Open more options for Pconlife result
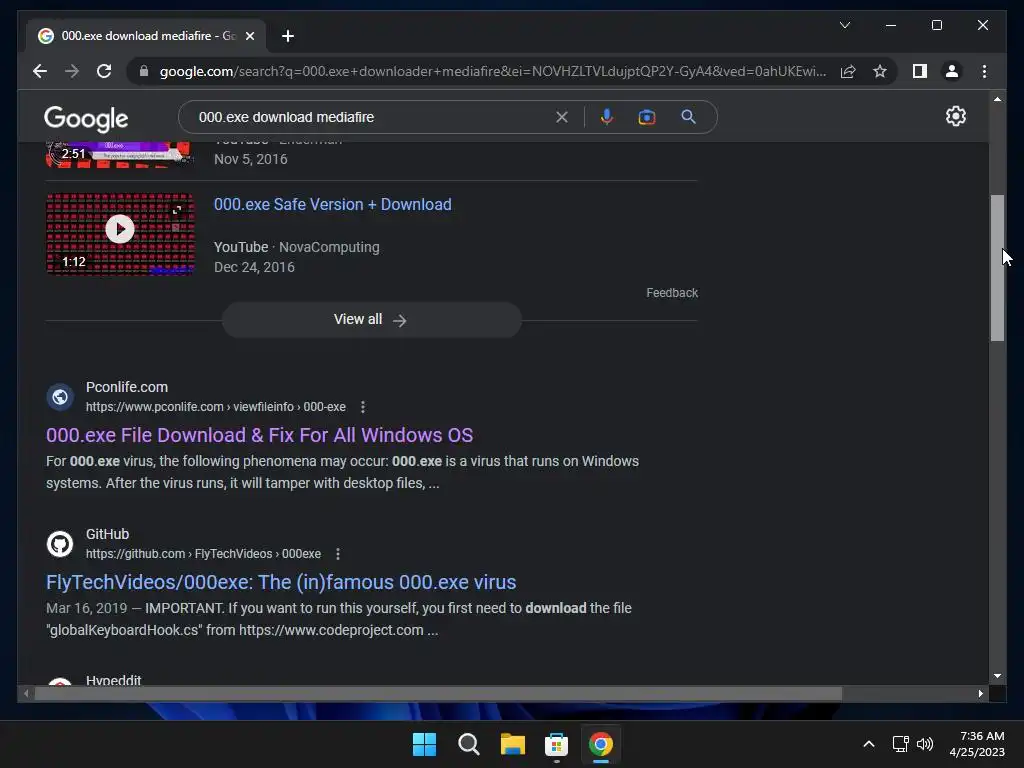The height and width of the screenshot is (768, 1024). pos(362,407)
